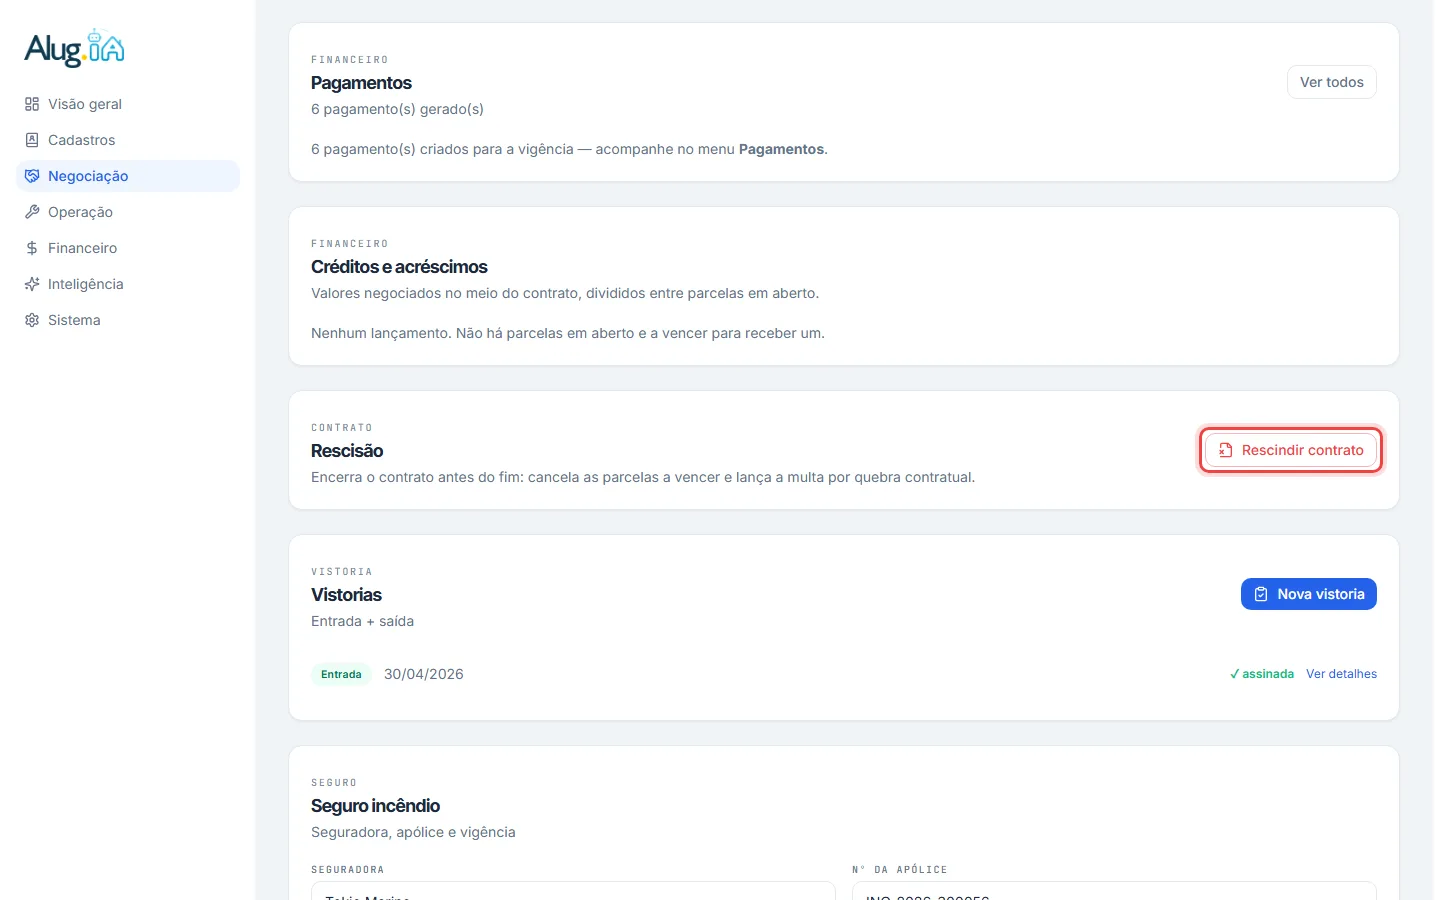This screenshot has width=1440, height=900.
Task: Click the Seguradora input field
Action: tap(573, 891)
